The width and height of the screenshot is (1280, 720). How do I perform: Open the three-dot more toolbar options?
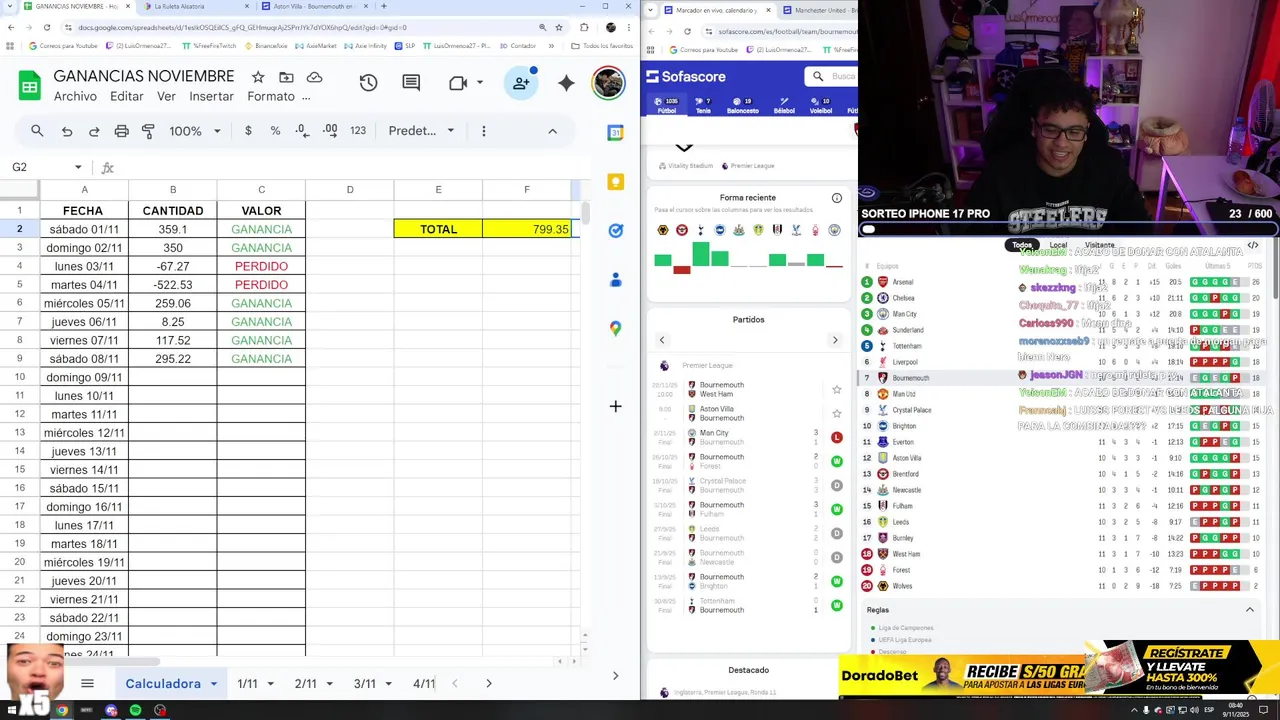tap(483, 131)
